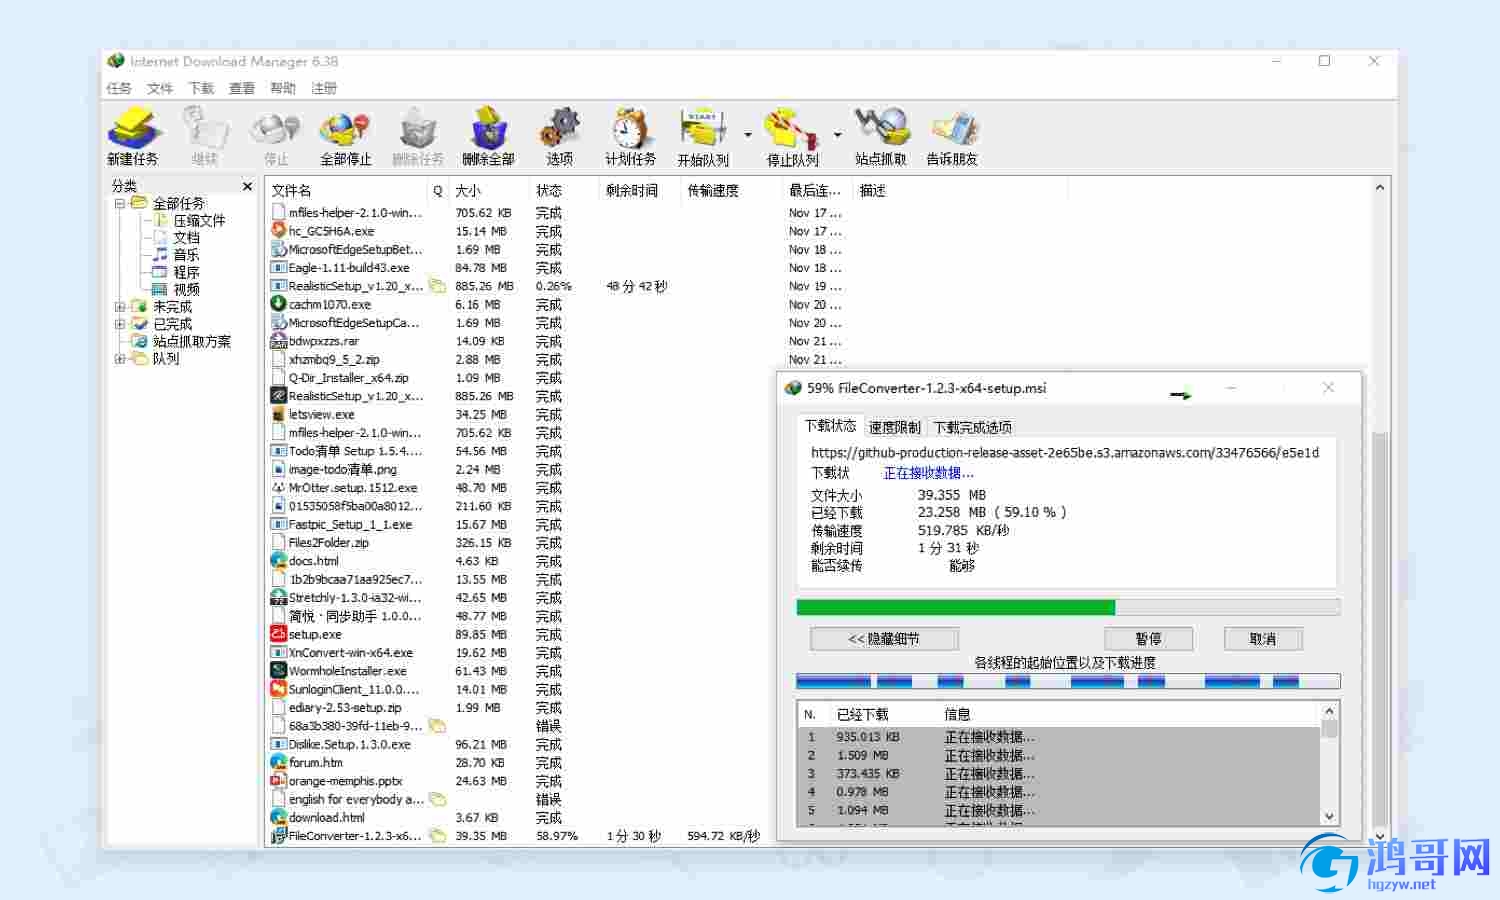Expand the 已完成 tree node
This screenshot has width=1500, height=900.
coord(120,324)
